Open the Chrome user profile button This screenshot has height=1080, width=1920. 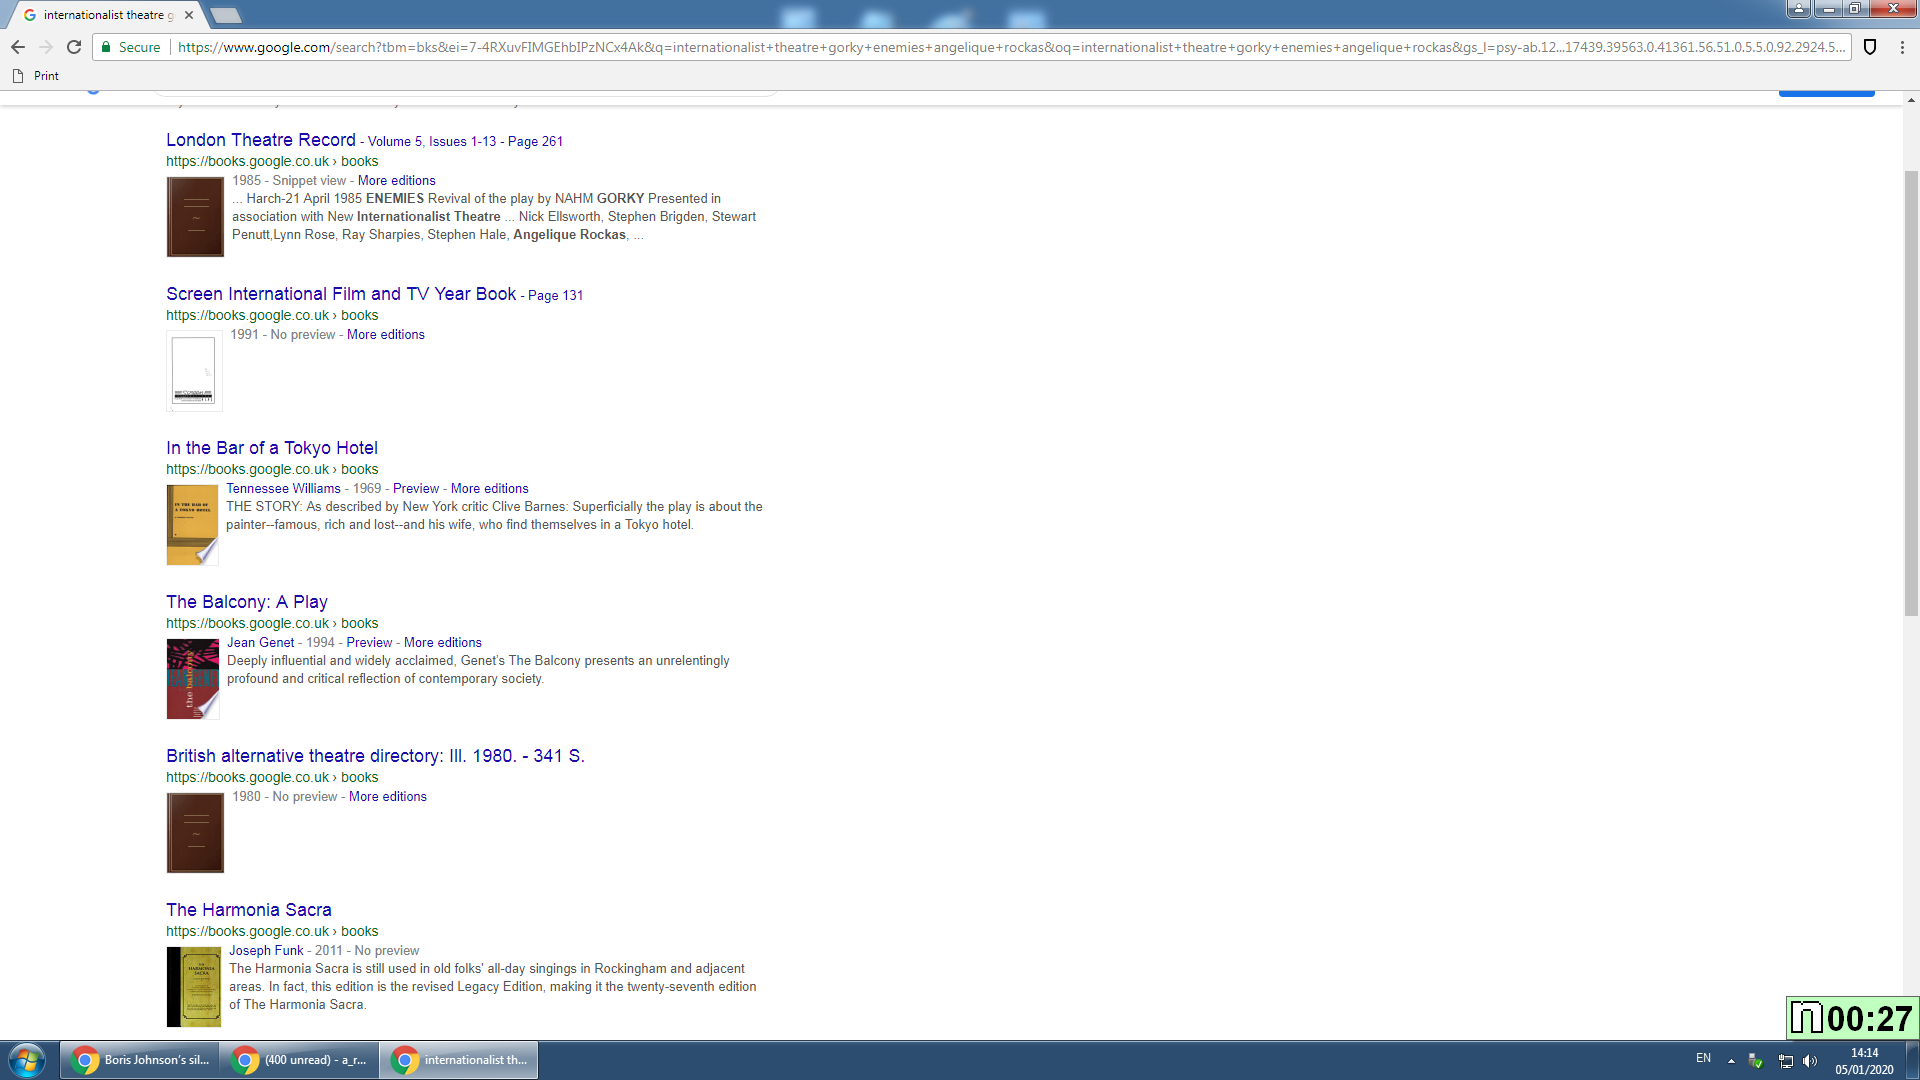1798,9
